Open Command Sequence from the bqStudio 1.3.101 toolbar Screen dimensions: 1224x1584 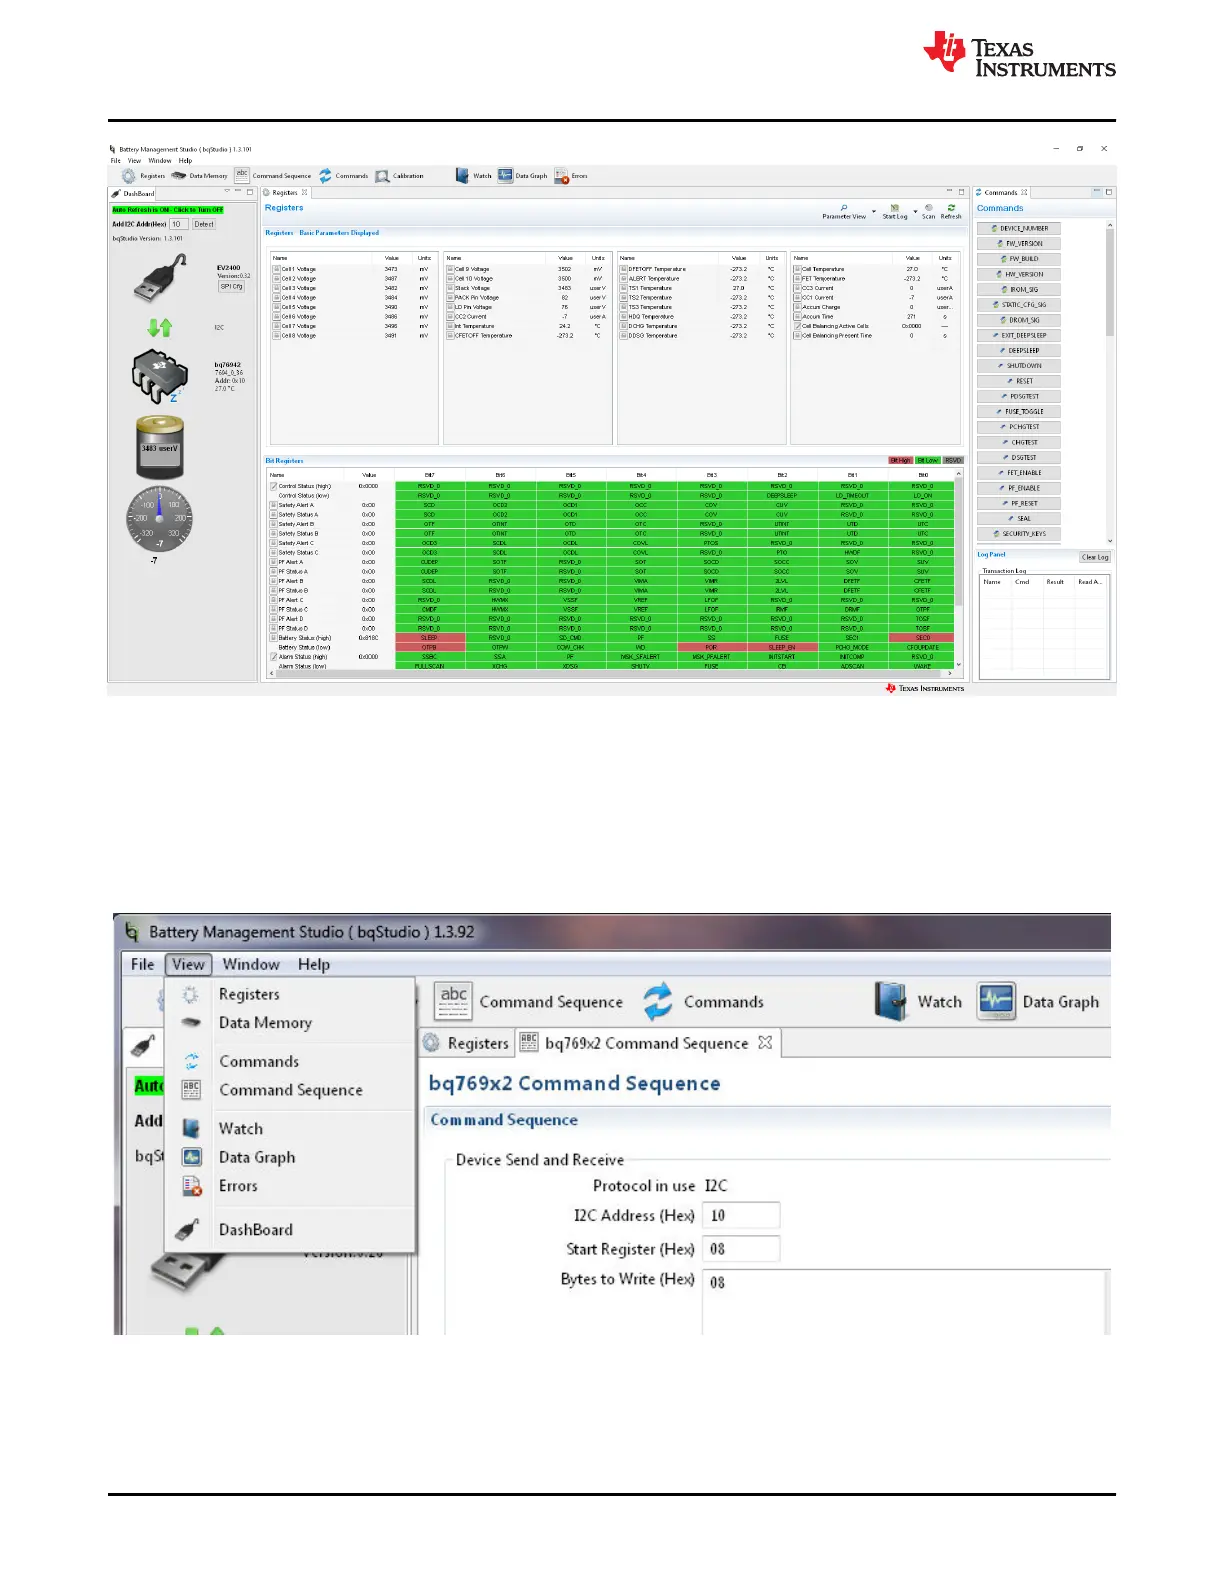coord(273,175)
